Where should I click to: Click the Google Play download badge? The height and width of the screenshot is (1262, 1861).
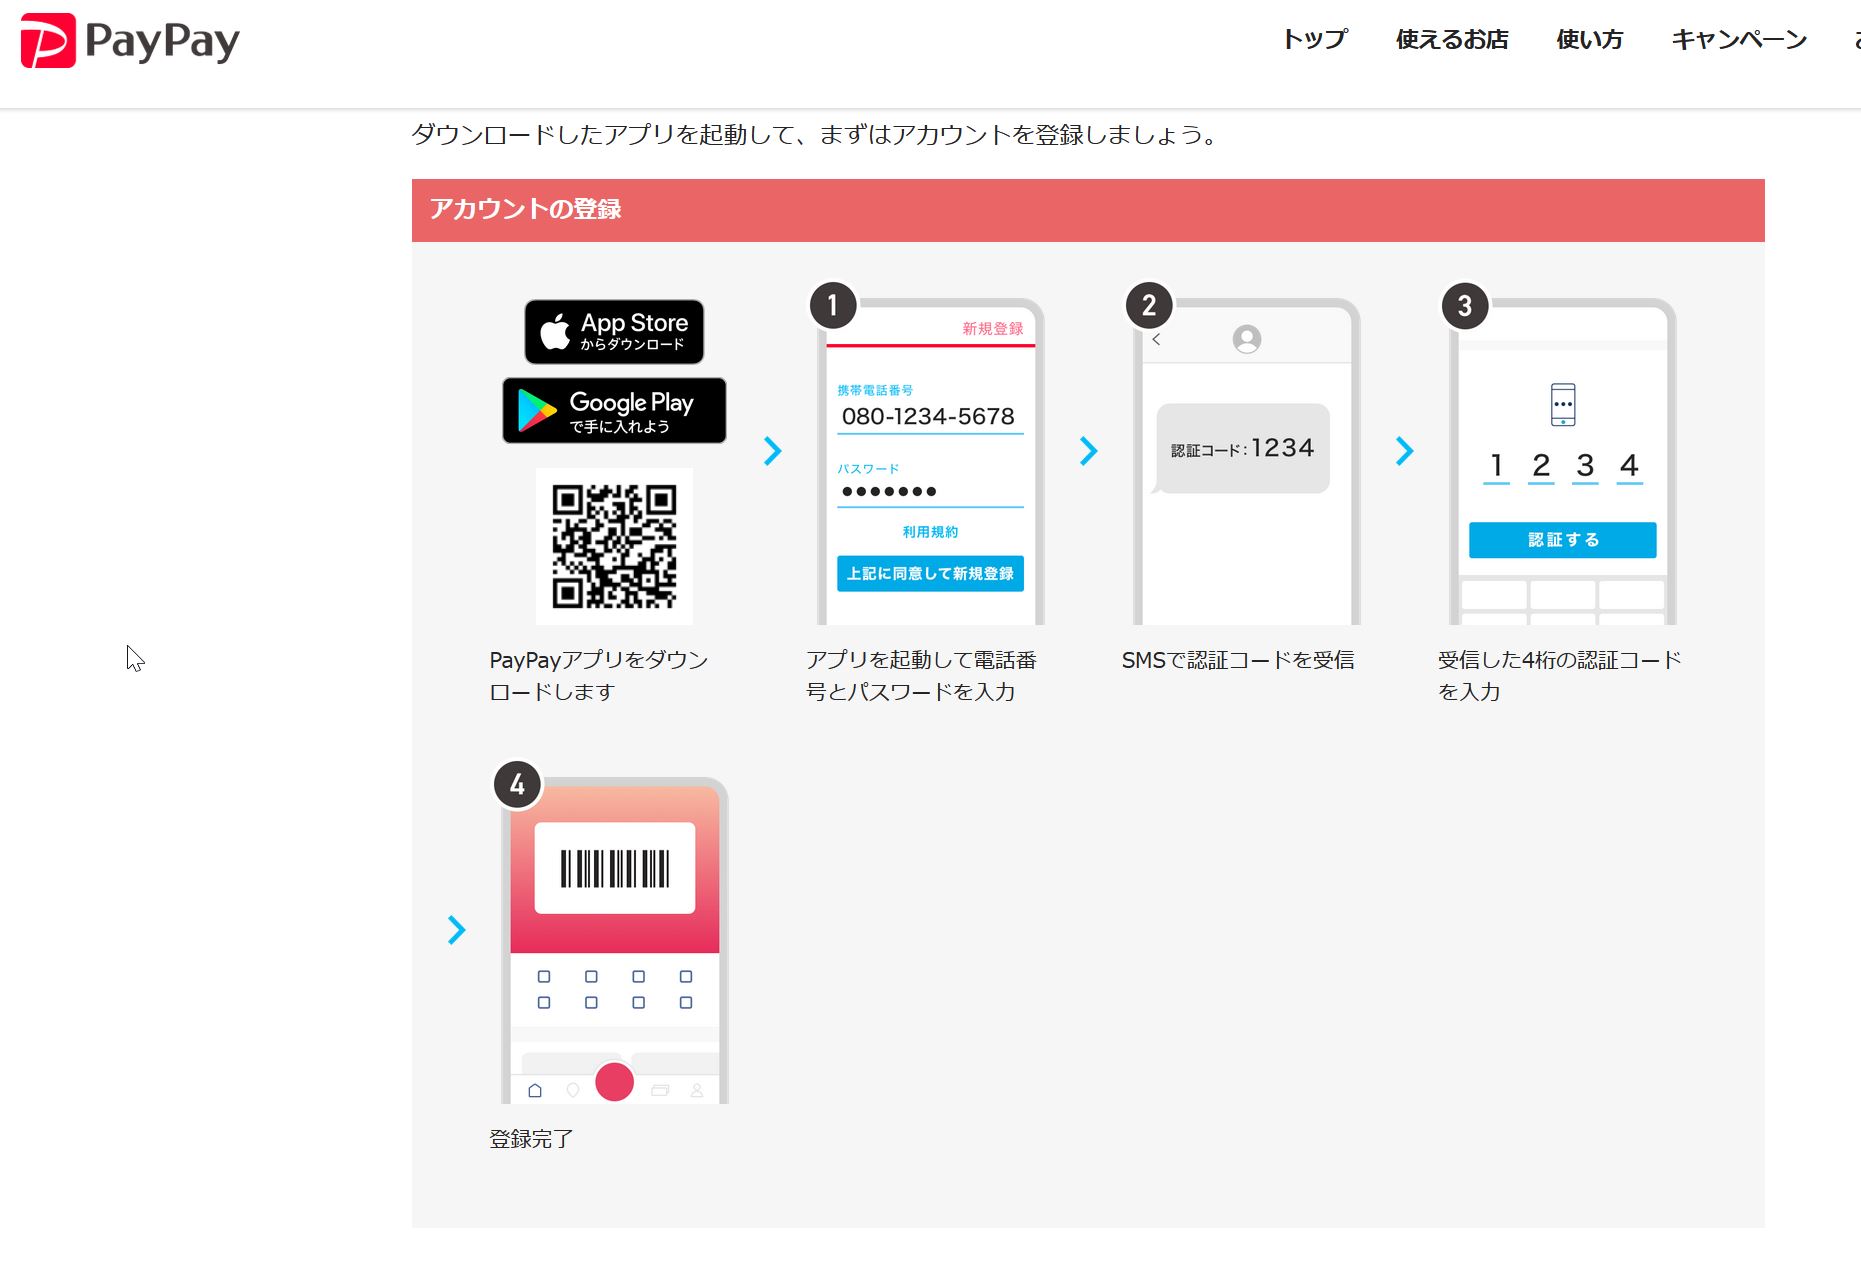coord(614,410)
